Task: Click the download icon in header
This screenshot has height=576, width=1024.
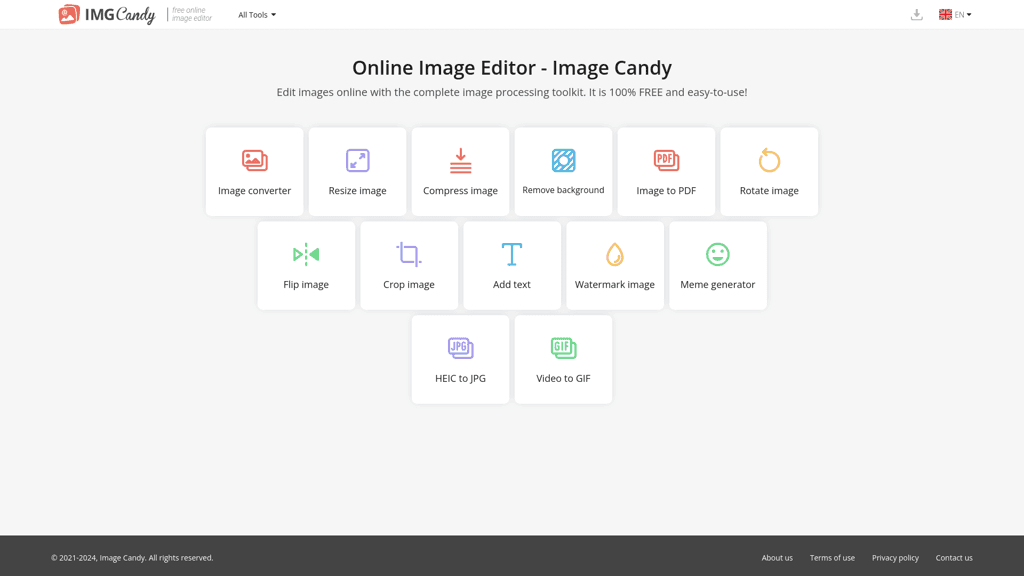Action: pos(916,14)
